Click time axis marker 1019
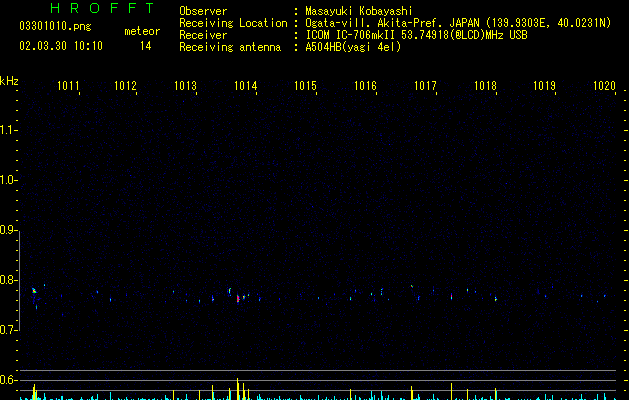The height and width of the screenshot is (400, 629). (x=544, y=85)
